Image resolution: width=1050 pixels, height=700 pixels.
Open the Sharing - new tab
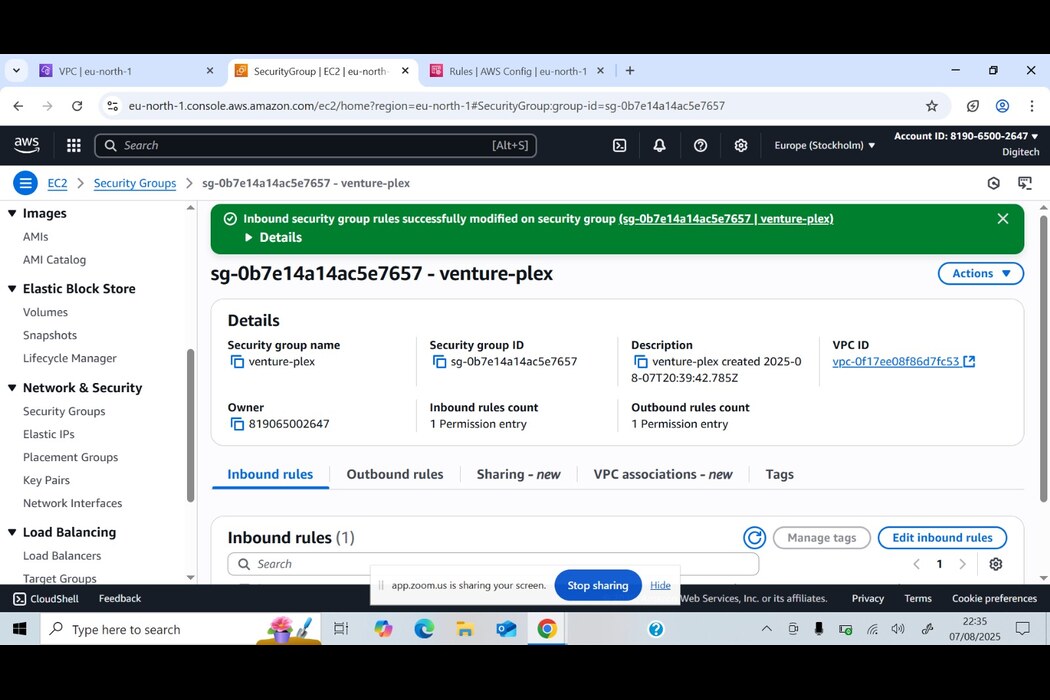[x=518, y=474]
